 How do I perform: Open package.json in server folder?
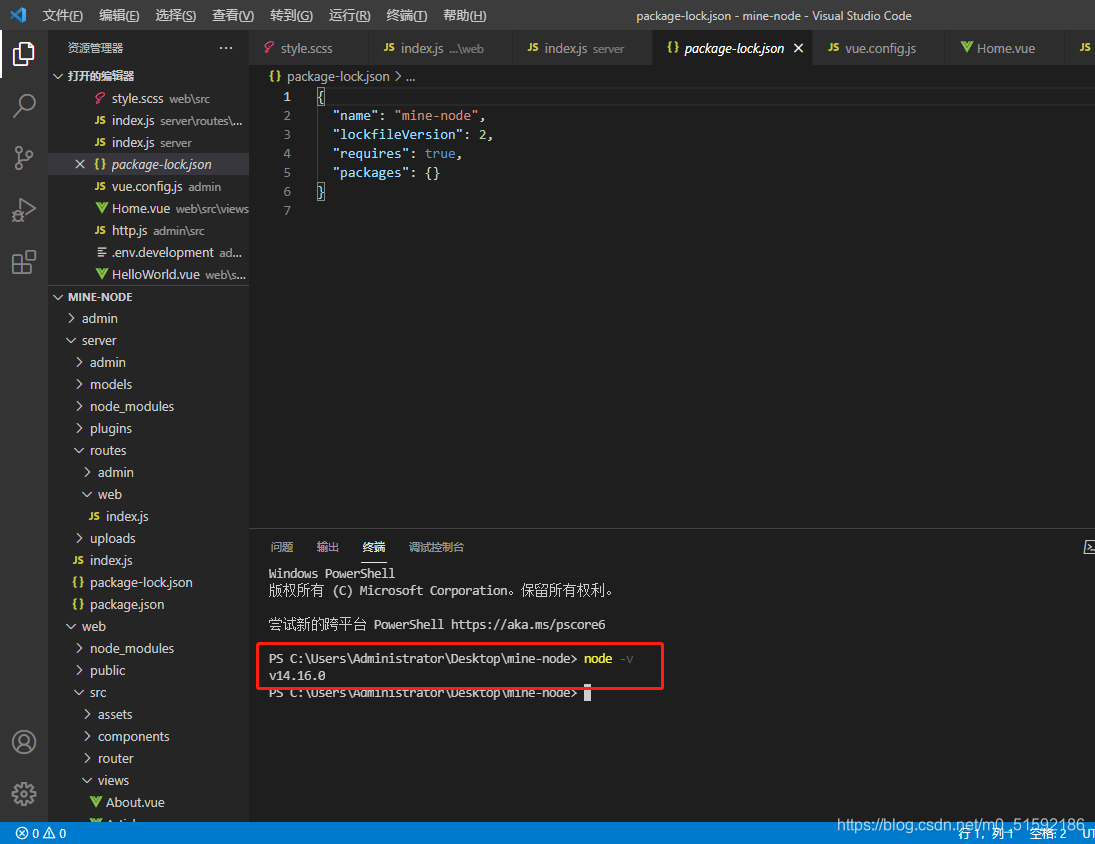tap(149, 605)
